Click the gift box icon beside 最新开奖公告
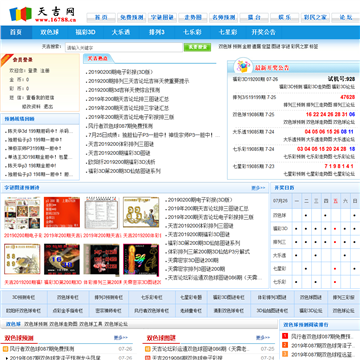Screen dimensions: 360x360 (244, 66)
